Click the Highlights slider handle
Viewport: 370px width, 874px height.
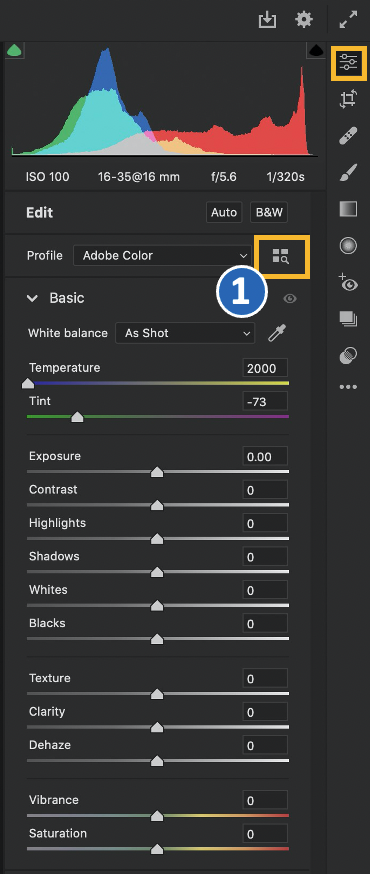(x=157, y=539)
